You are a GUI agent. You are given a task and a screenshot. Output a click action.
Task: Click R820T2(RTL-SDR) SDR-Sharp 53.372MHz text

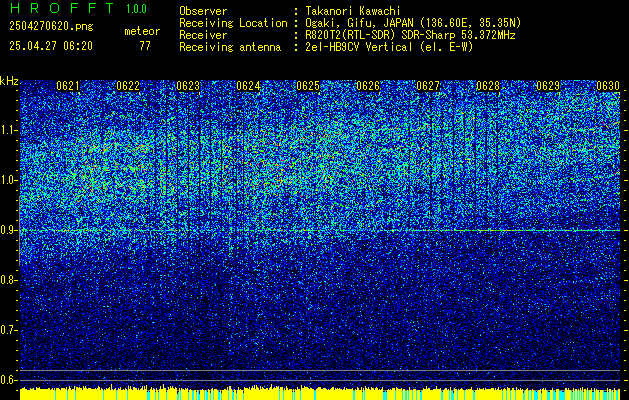pyautogui.click(x=410, y=35)
